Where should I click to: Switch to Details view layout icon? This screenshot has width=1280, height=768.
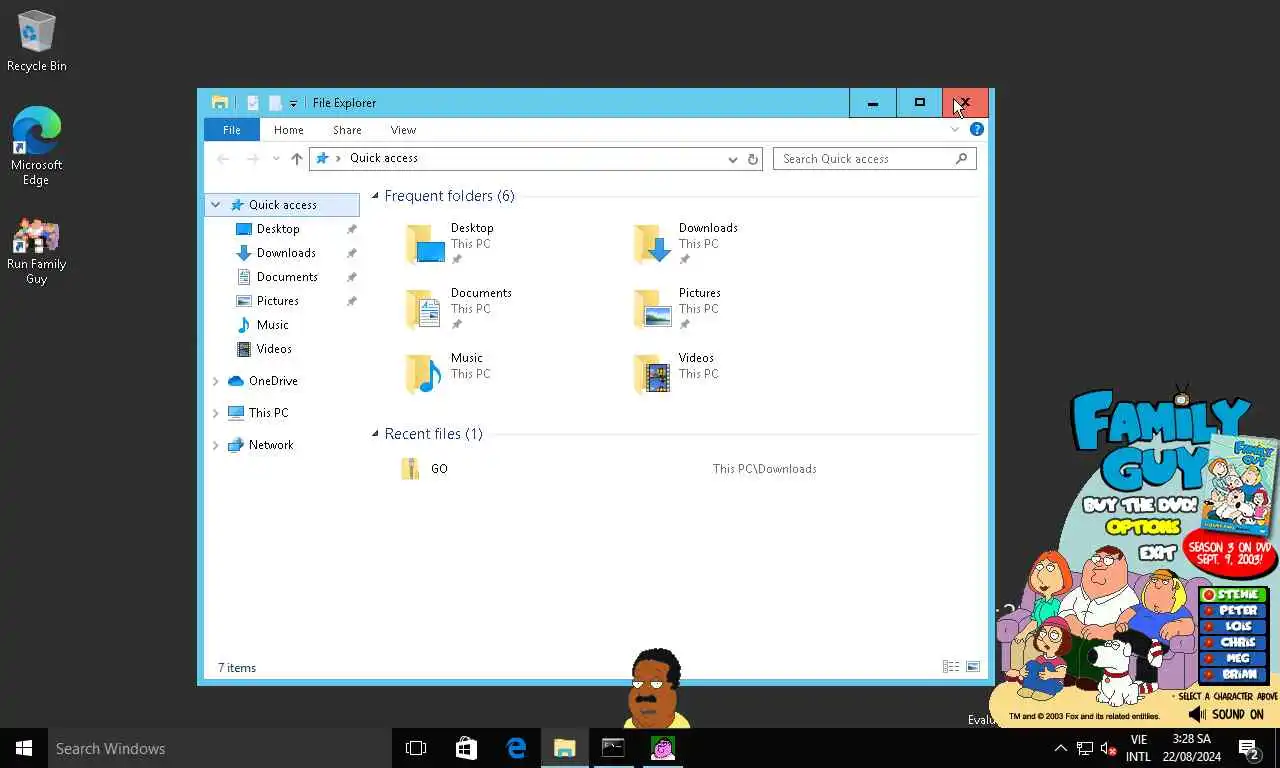pyautogui.click(x=951, y=667)
